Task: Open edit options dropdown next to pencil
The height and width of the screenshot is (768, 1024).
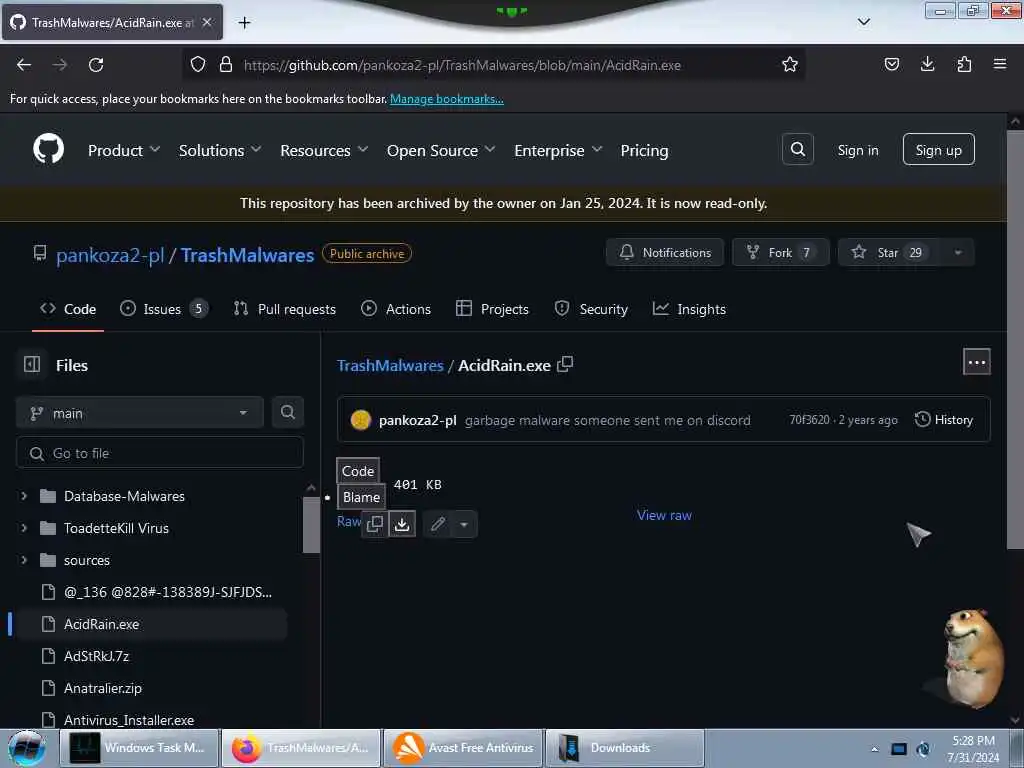Action: [x=464, y=524]
